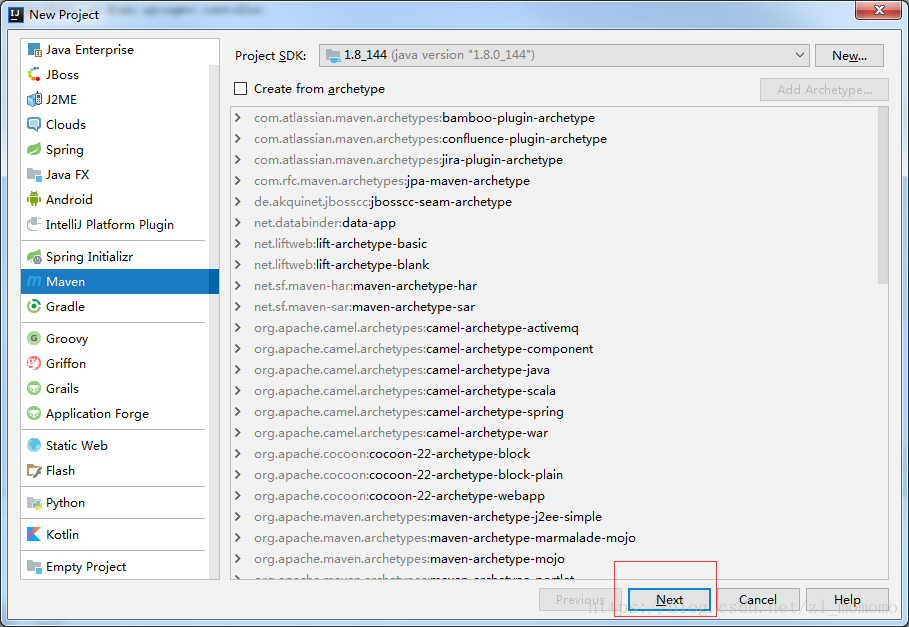Screen dimensions: 909x627
Task: Click the Empty Project folder icon
Action: coord(34,567)
